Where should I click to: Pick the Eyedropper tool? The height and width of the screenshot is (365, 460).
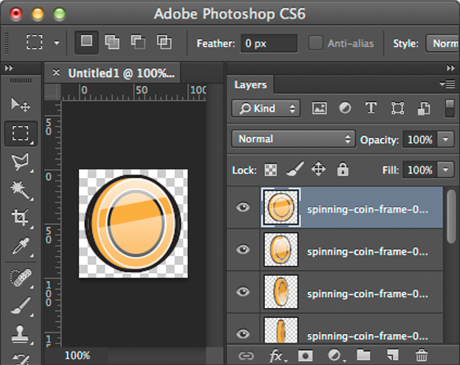[20, 246]
